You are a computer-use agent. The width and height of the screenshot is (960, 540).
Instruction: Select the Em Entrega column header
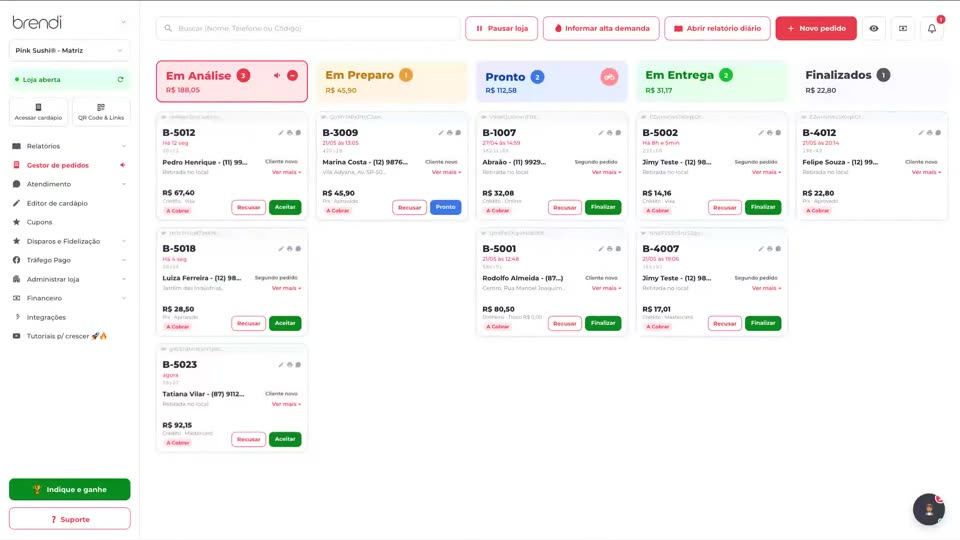[x=711, y=81]
